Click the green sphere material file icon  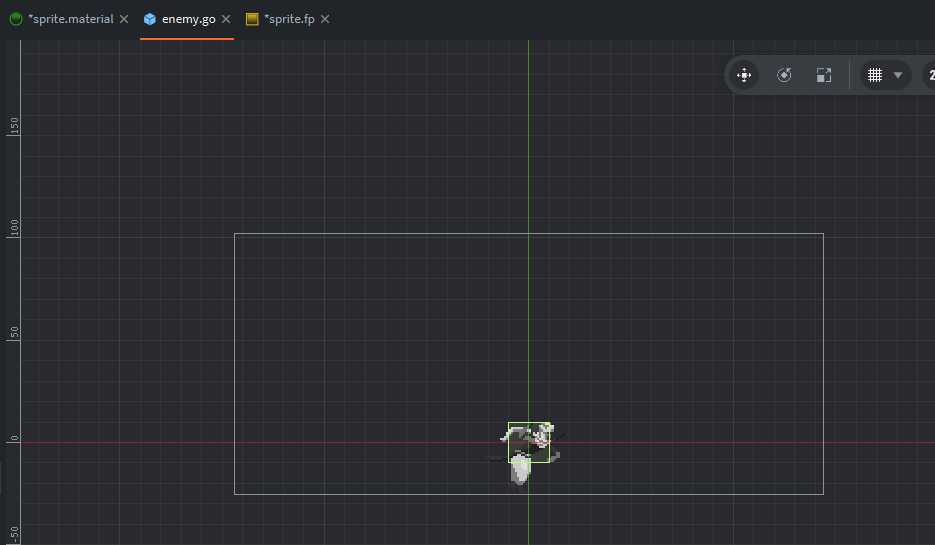(x=16, y=19)
